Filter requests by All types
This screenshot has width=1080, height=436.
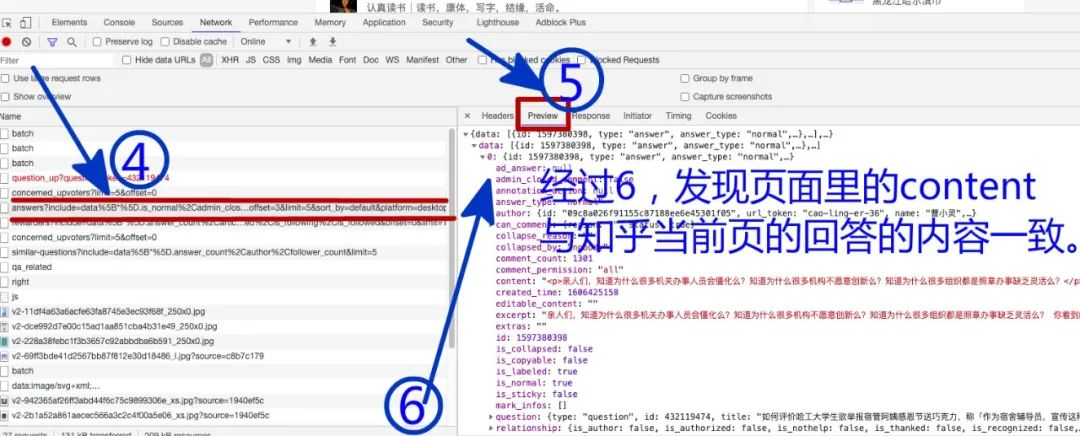(x=206, y=60)
